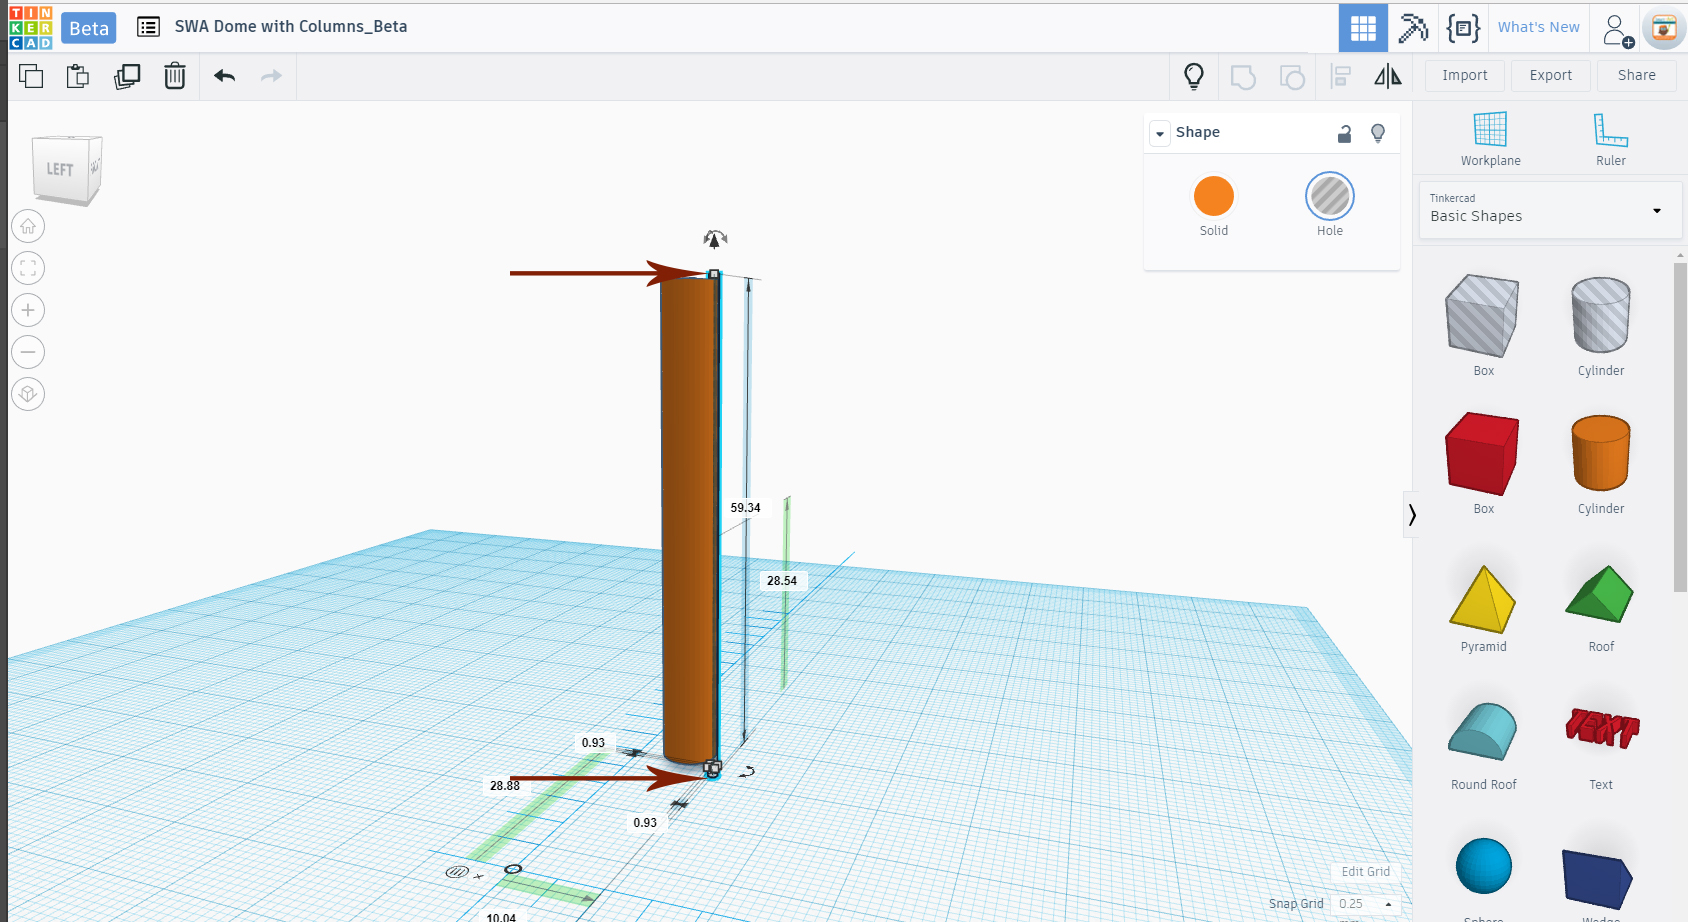
Task: Switch to 3D design grid view
Action: click(x=1363, y=28)
